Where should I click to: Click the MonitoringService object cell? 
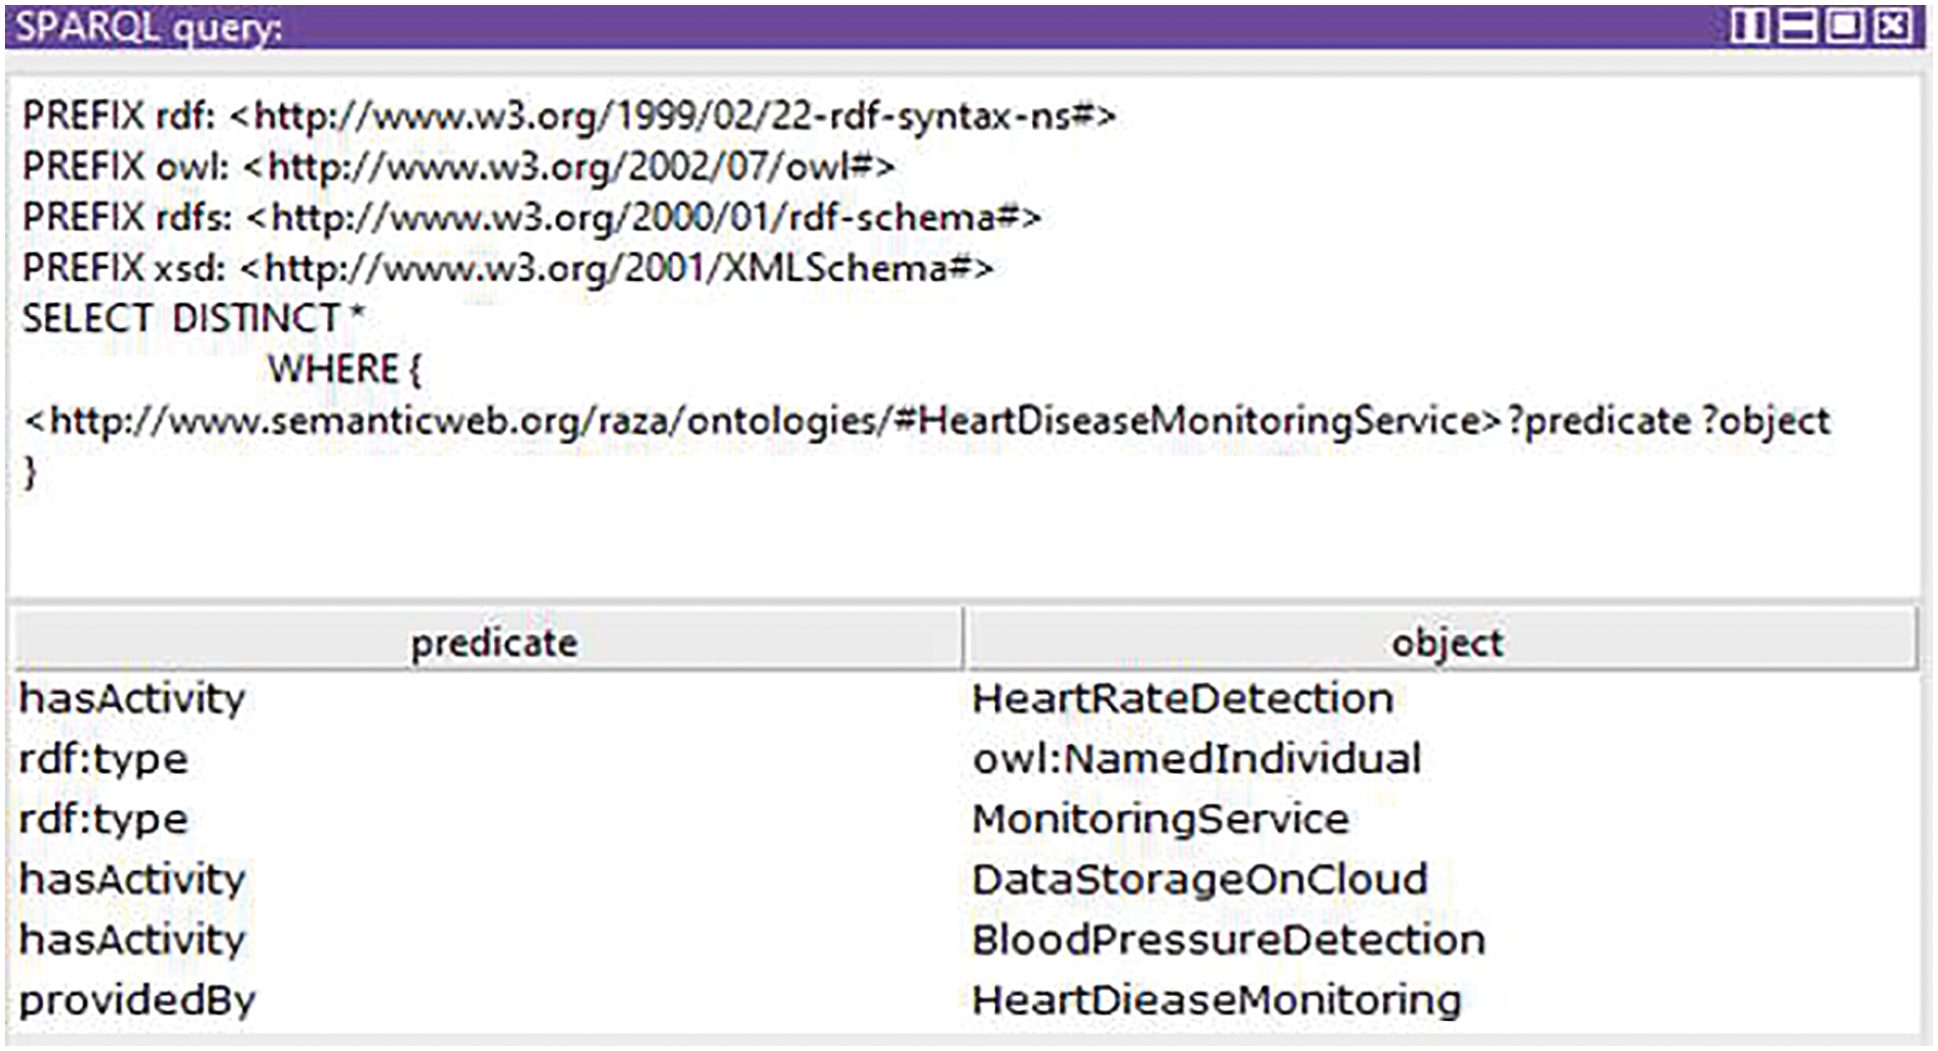tap(1160, 820)
